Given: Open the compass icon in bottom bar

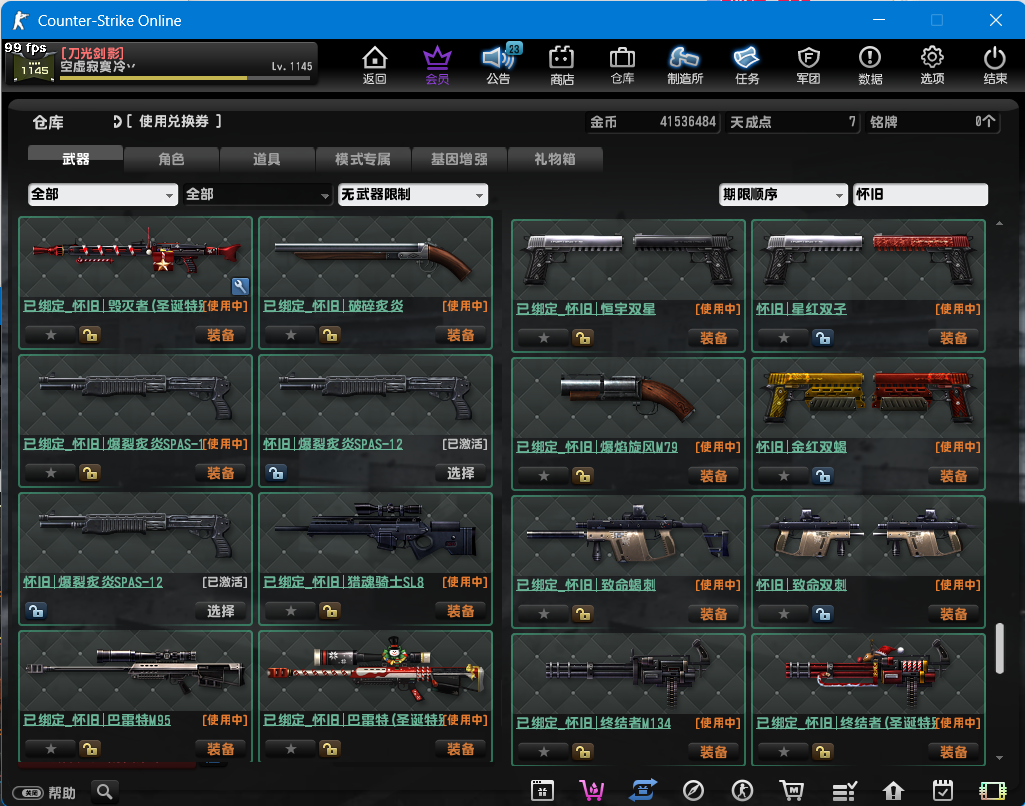Looking at the screenshot, I should click(693, 791).
